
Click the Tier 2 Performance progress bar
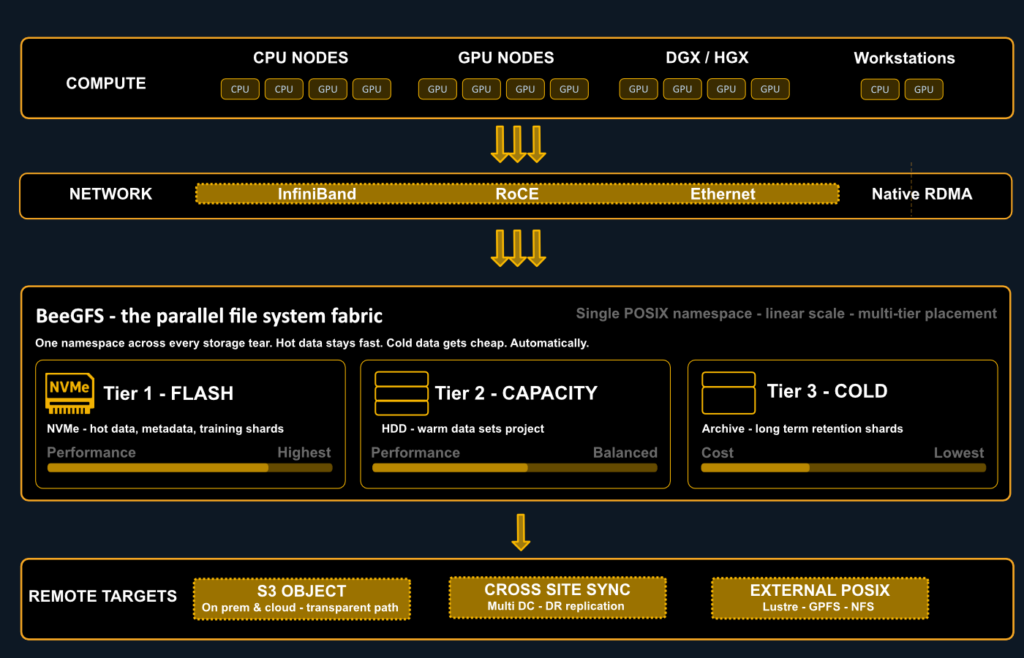point(515,467)
